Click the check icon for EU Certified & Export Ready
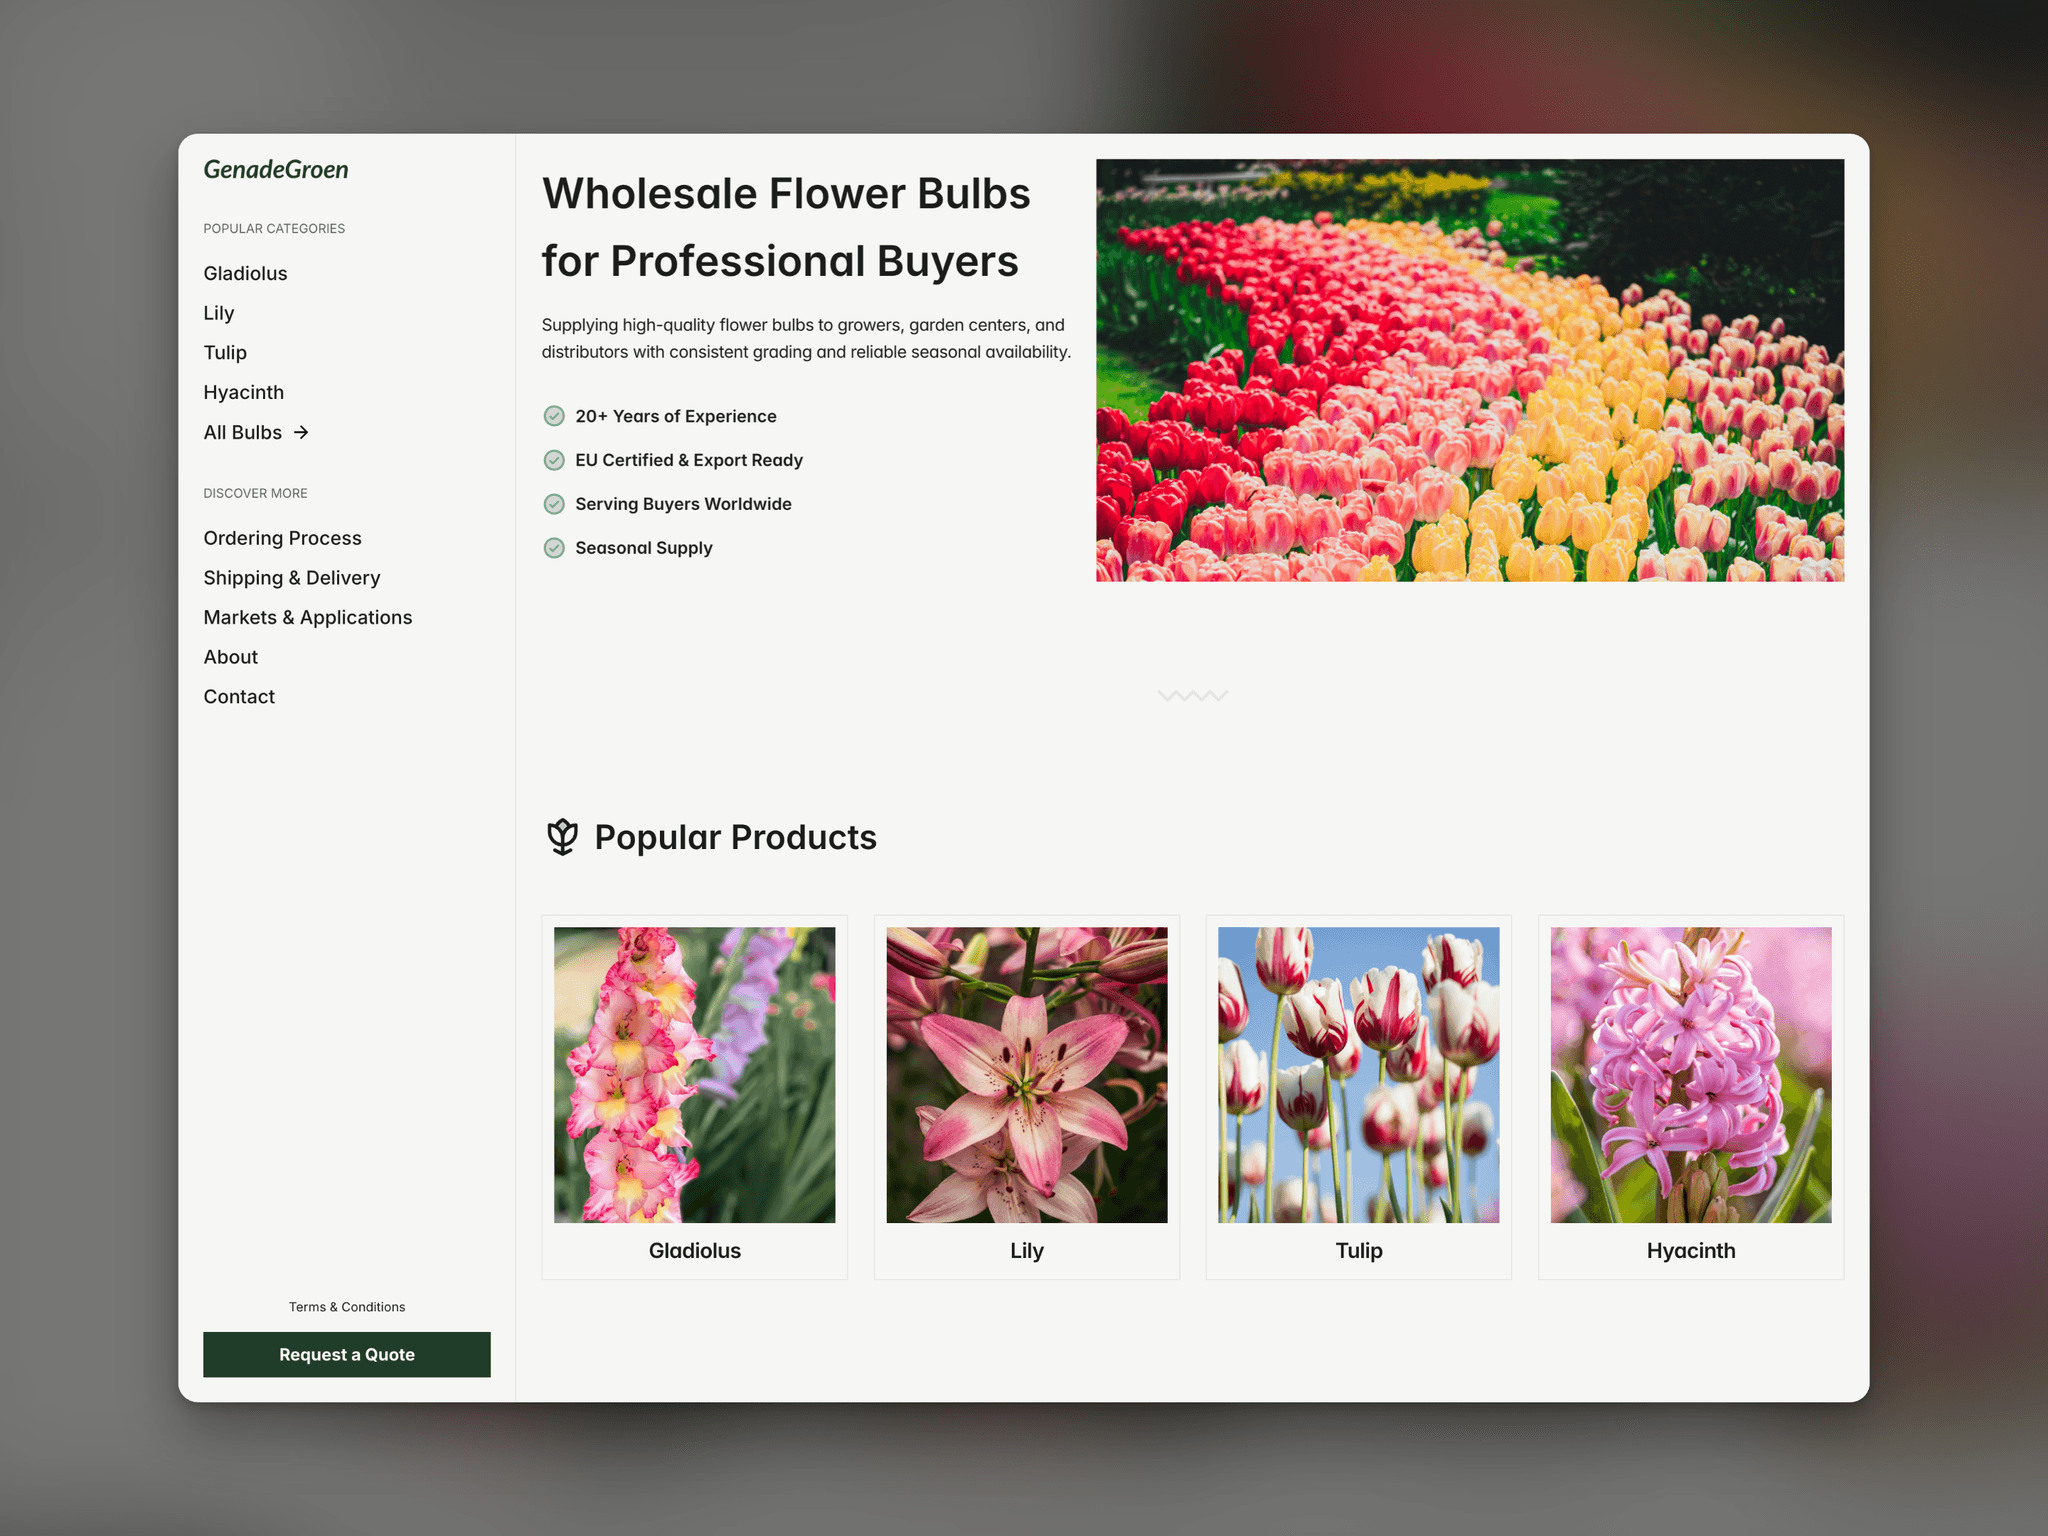Image resolution: width=2048 pixels, height=1536 pixels. coord(554,460)
